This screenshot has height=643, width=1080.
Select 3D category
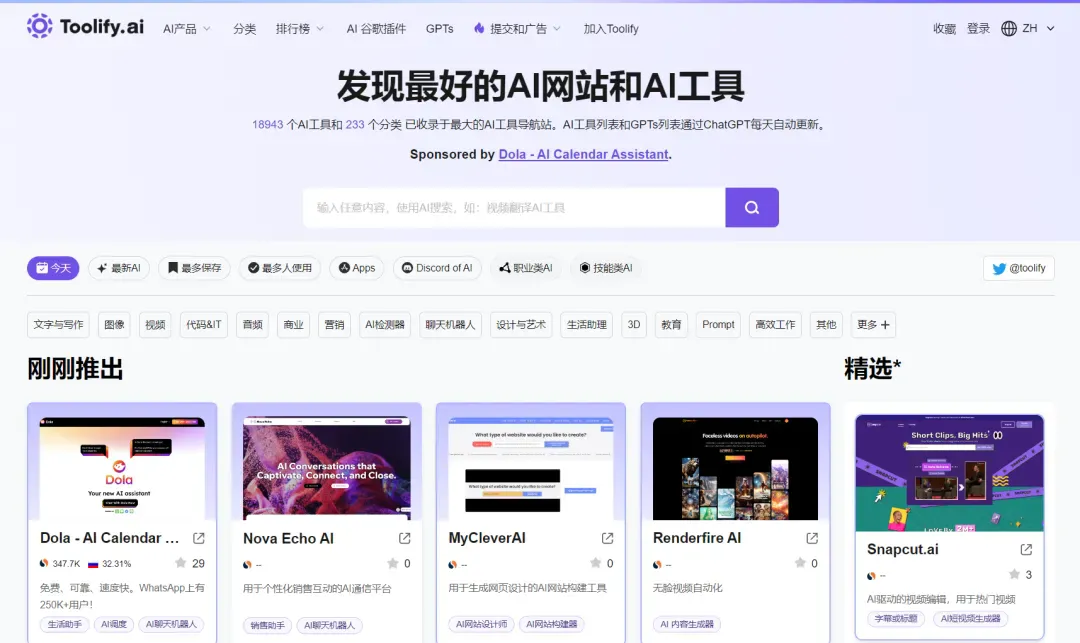pyautogui.click(x=634, y=324)
